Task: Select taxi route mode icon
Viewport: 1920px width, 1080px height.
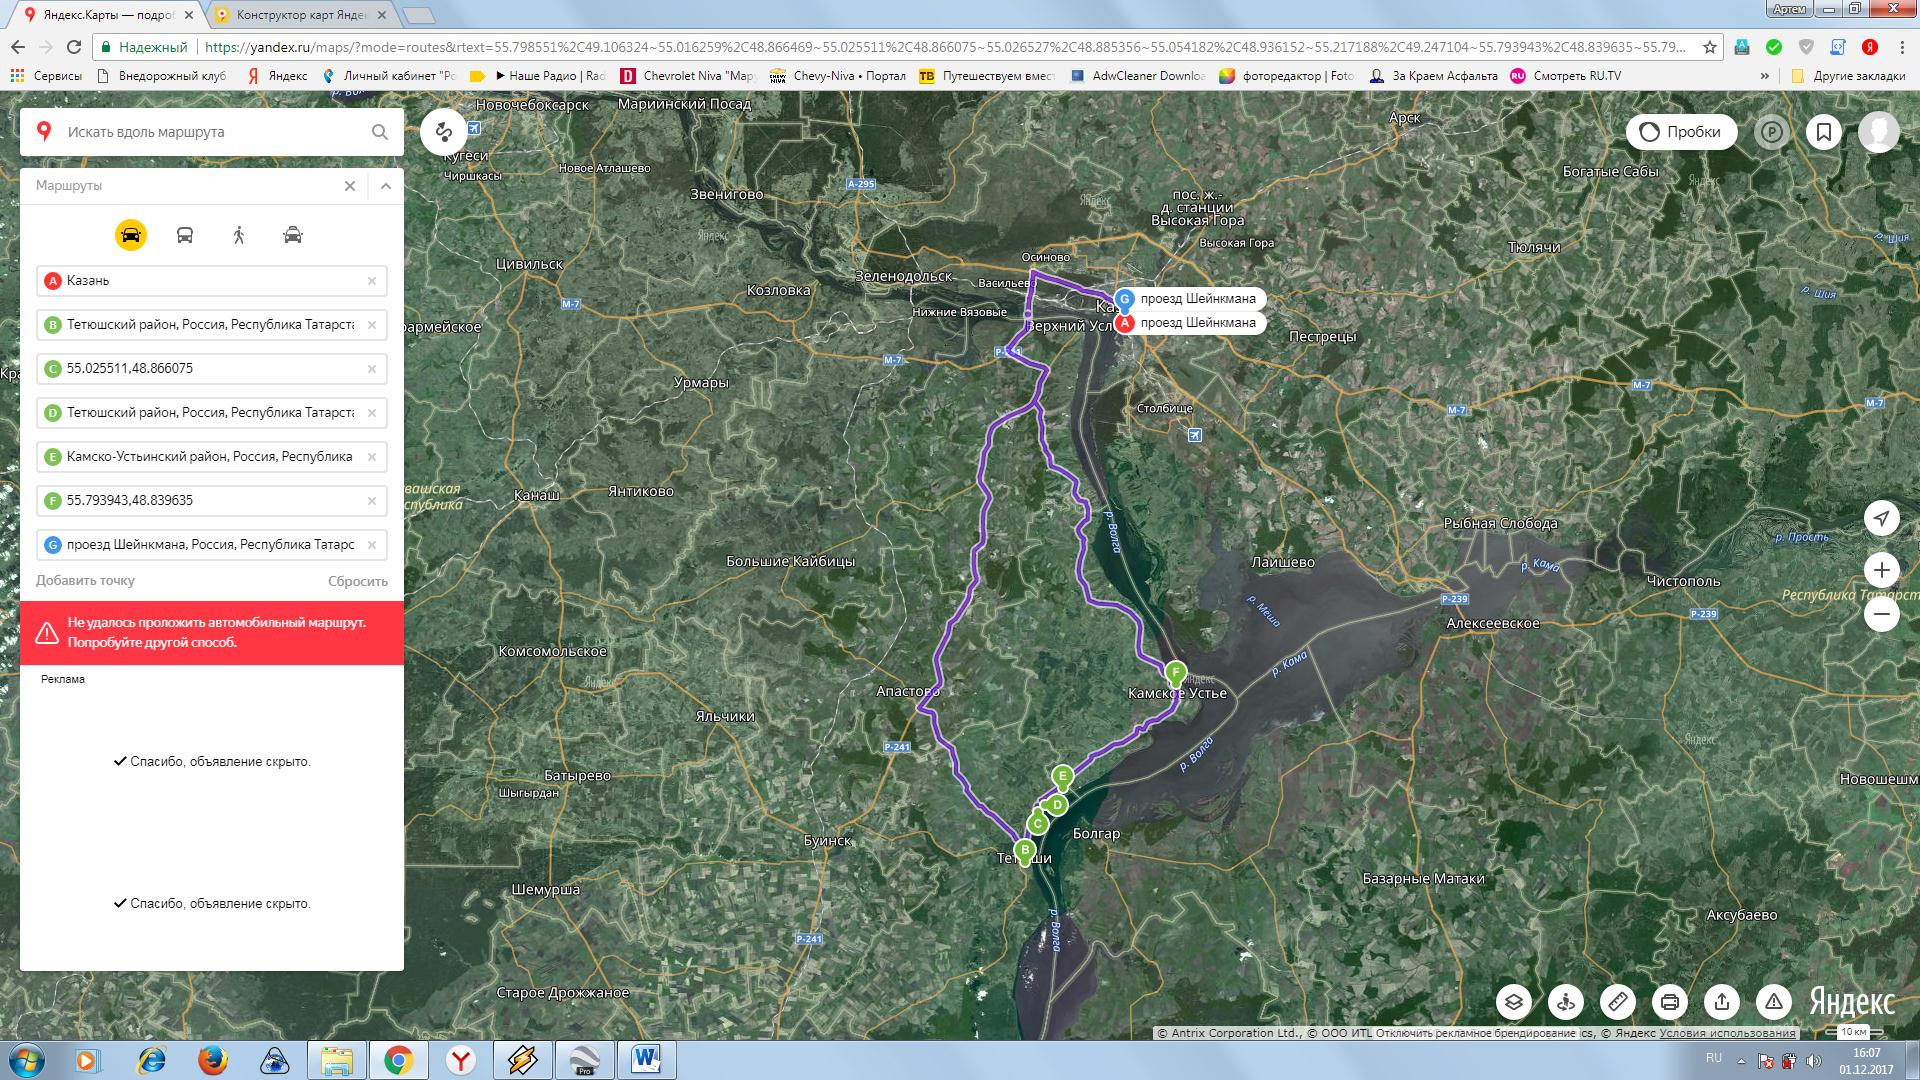Action: (x=293, y=235)
